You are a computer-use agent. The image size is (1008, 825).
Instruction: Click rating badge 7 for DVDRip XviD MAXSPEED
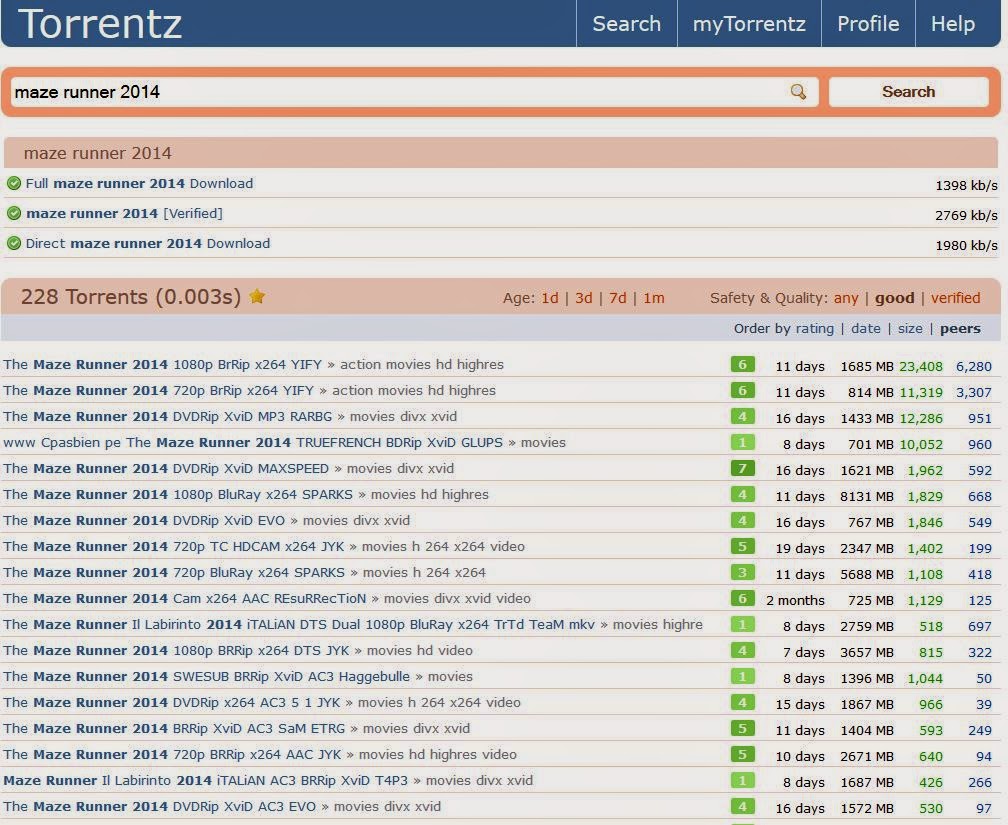pyautogui.click(x=742, y=469)
